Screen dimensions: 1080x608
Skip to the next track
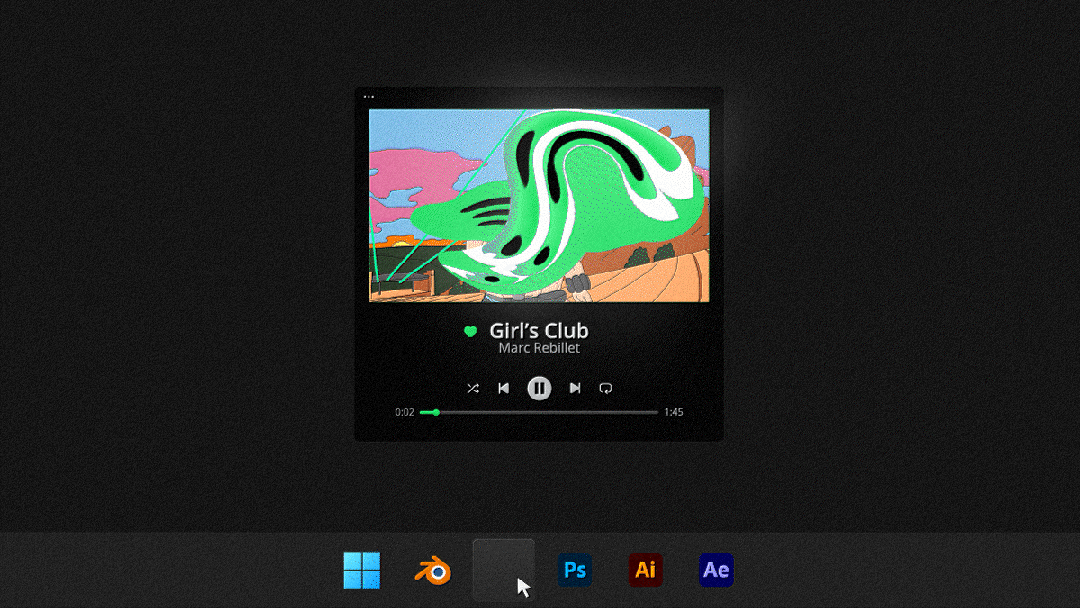pos(574,388)
